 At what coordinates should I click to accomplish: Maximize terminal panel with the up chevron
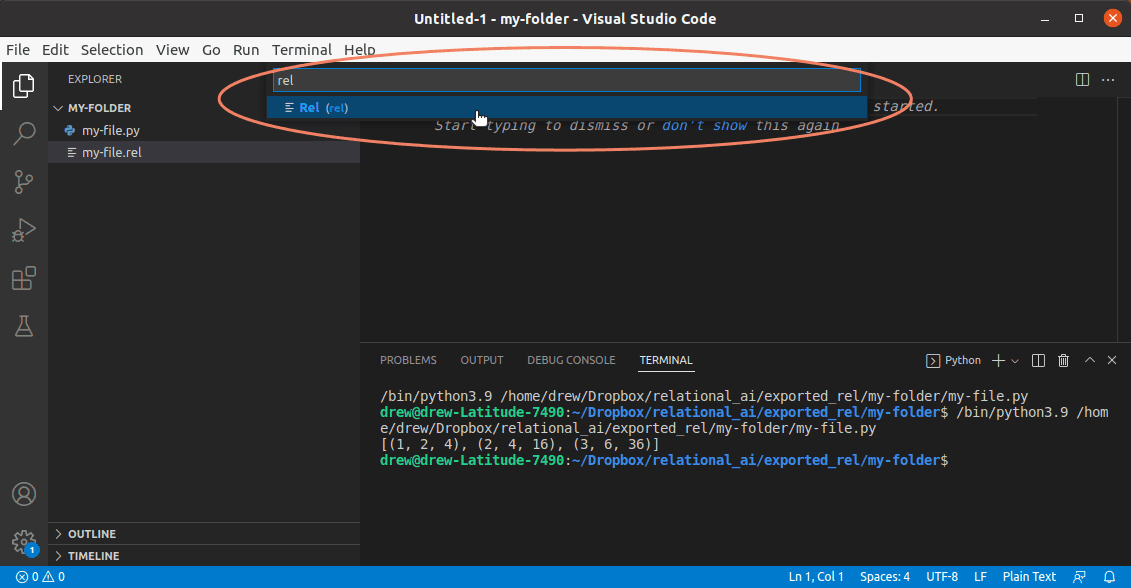1090,360
